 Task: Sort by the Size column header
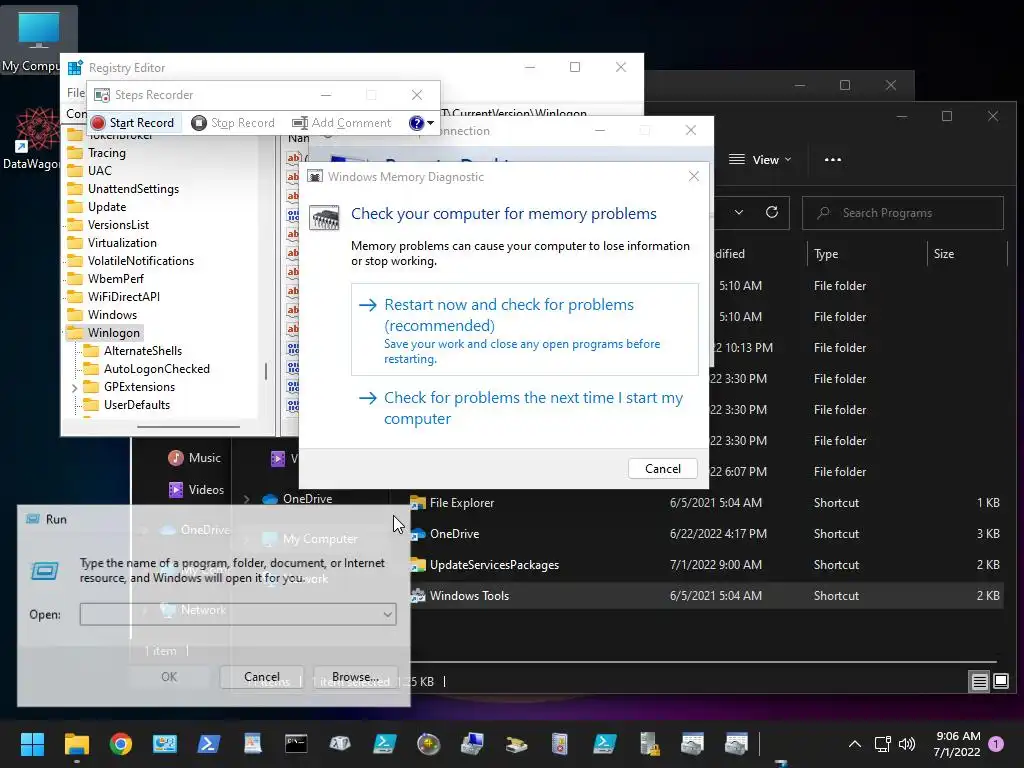(x=944, y=254)
